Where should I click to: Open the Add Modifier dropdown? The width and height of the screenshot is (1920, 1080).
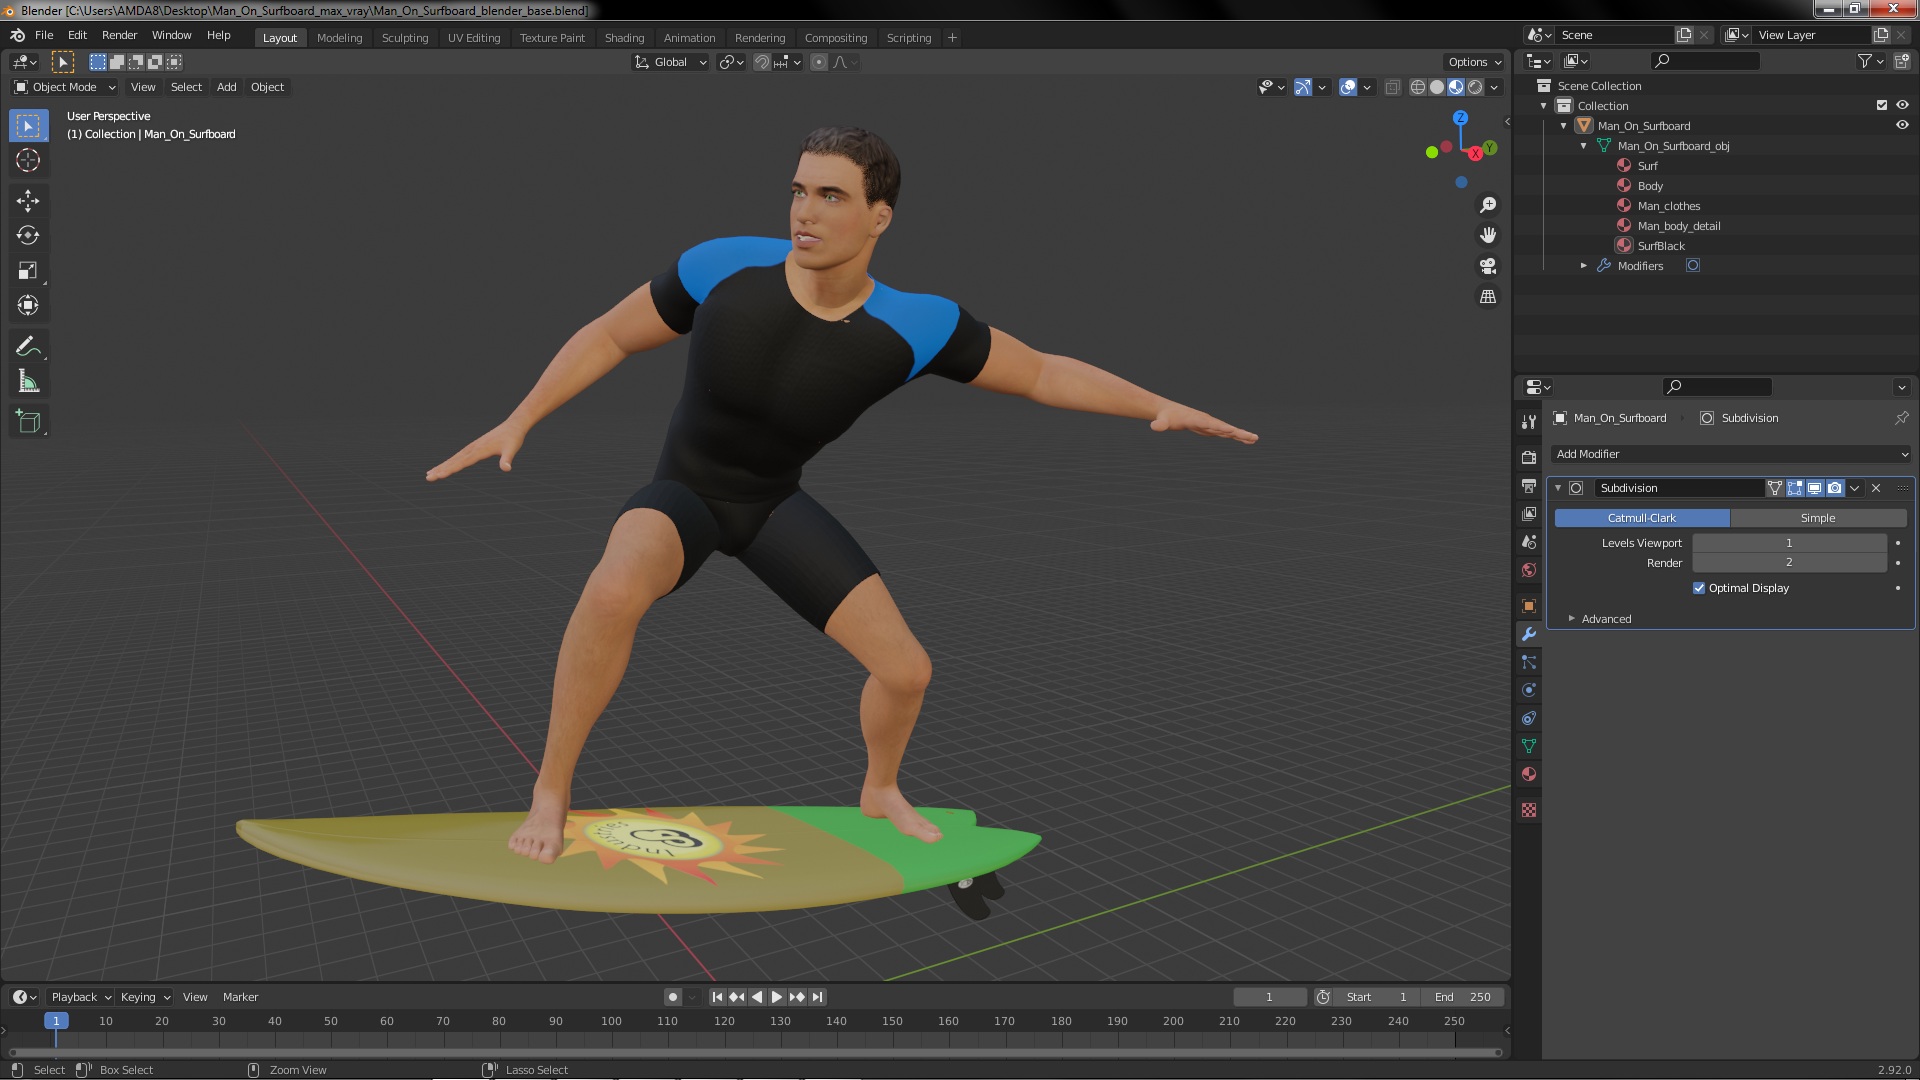[x=1731, y=454]
